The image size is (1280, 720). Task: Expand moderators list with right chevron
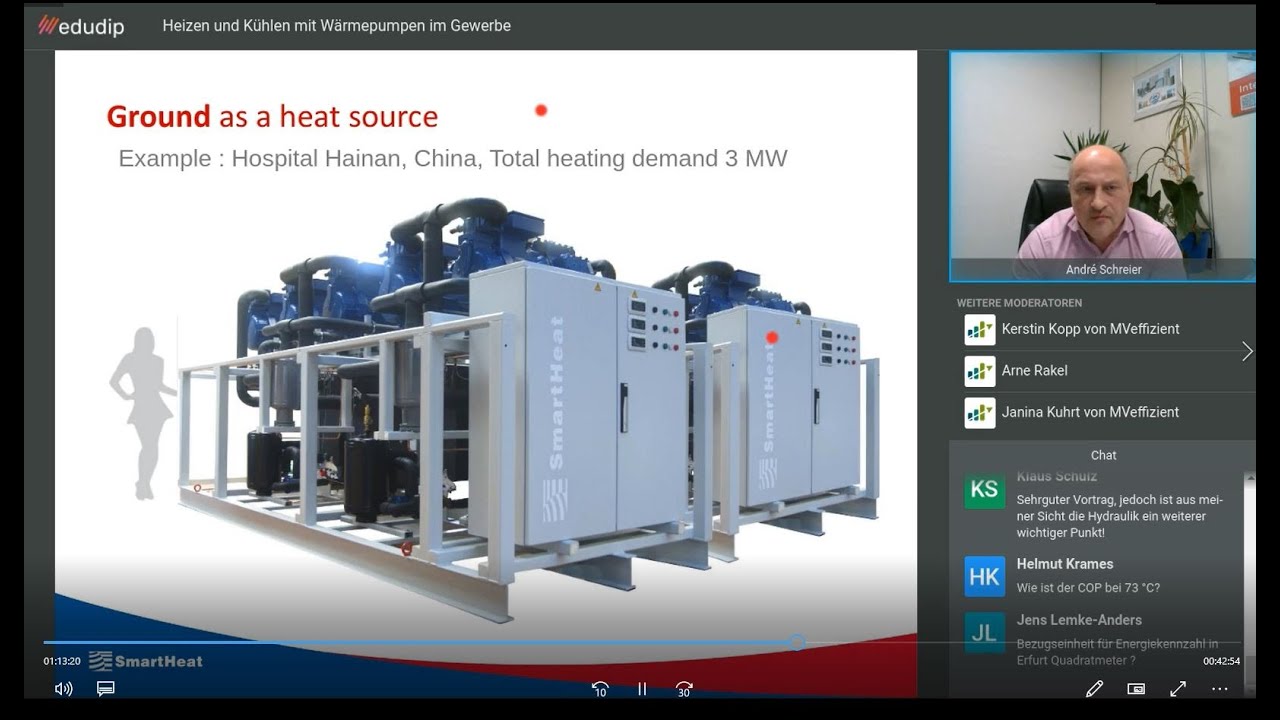pos(1247,351)
